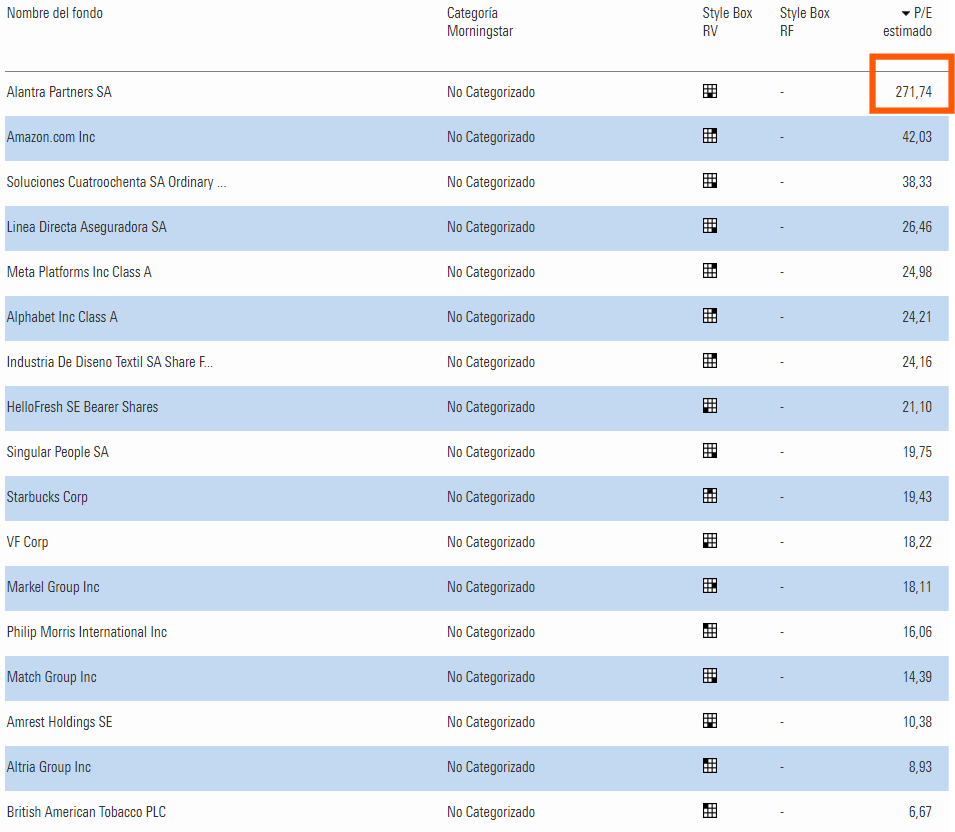Click the P/E value 42,03

(917, 137)
